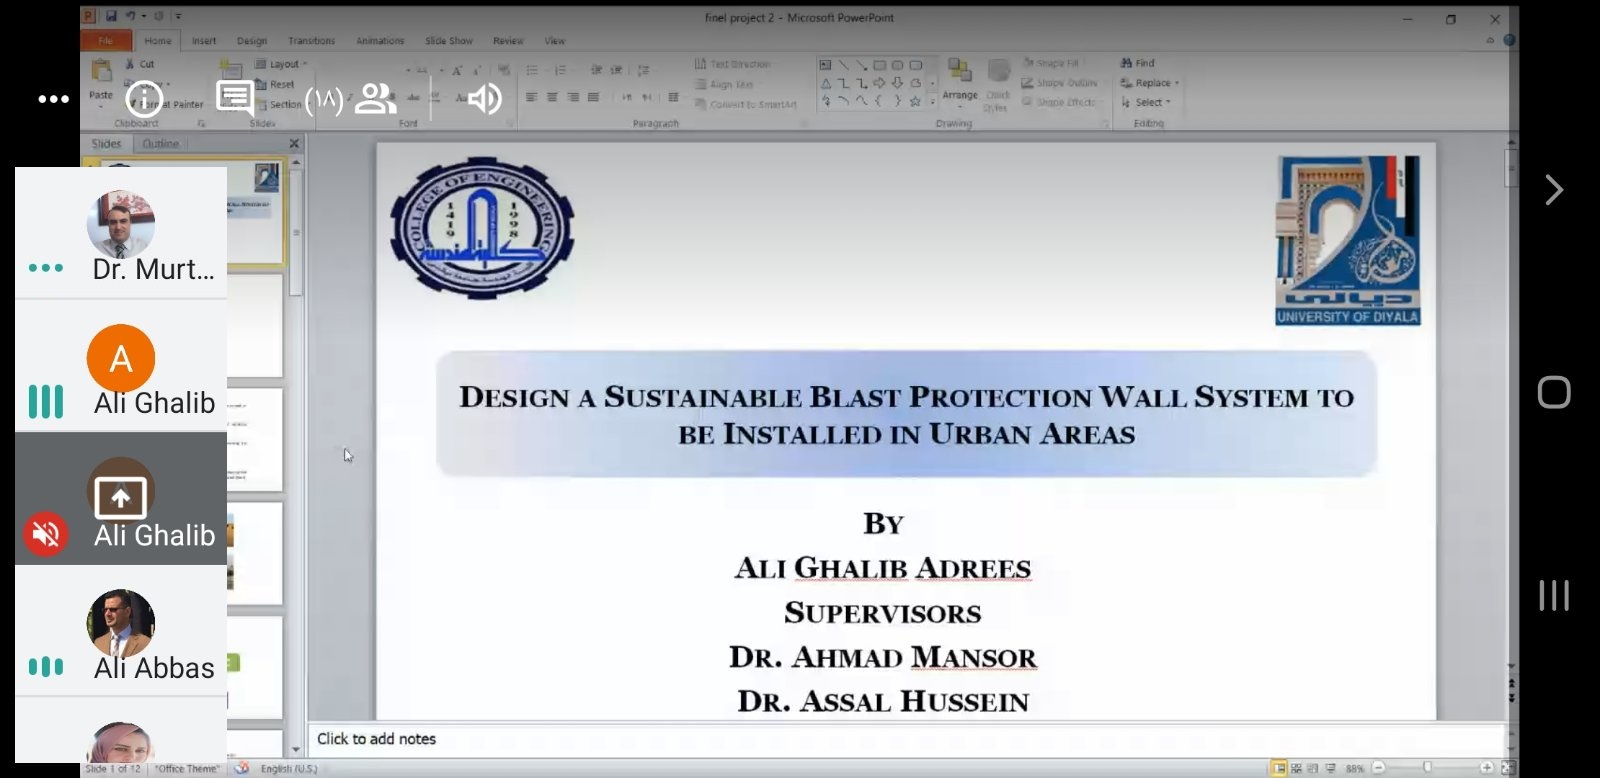This screenshot has width=1600, height=778.
Task: Open the Quick Styles gallery
Action: click(x=997, y=85)
